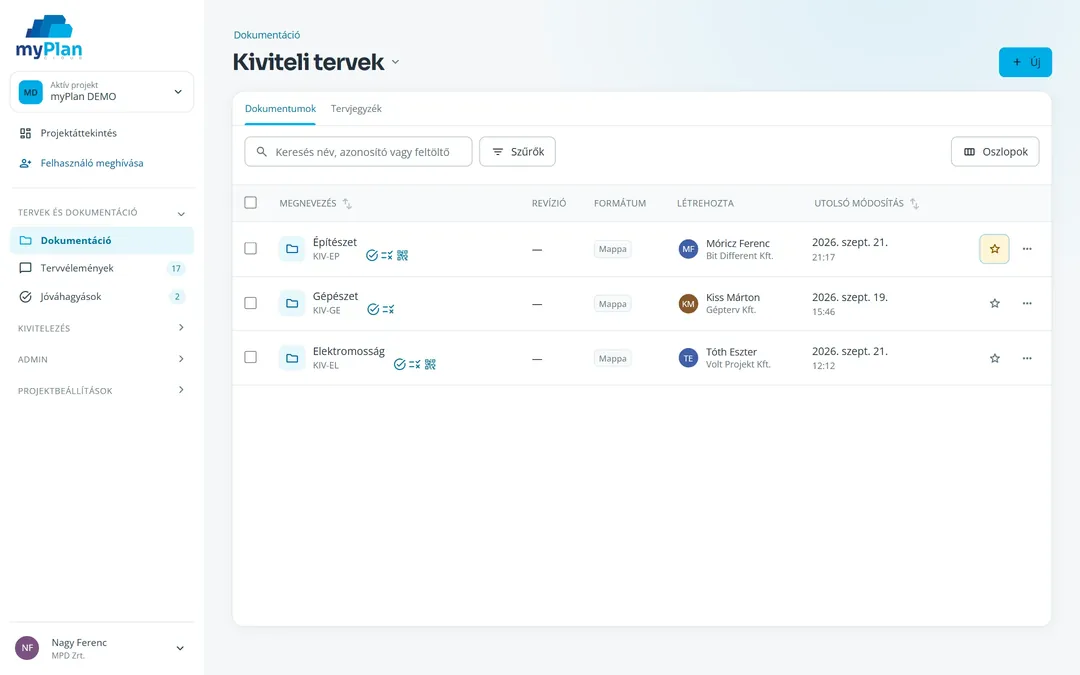This screenshot has width=1080, height=675.
Task: Open the active project myPlan DEMO dropdown
Action: [102, 92]
